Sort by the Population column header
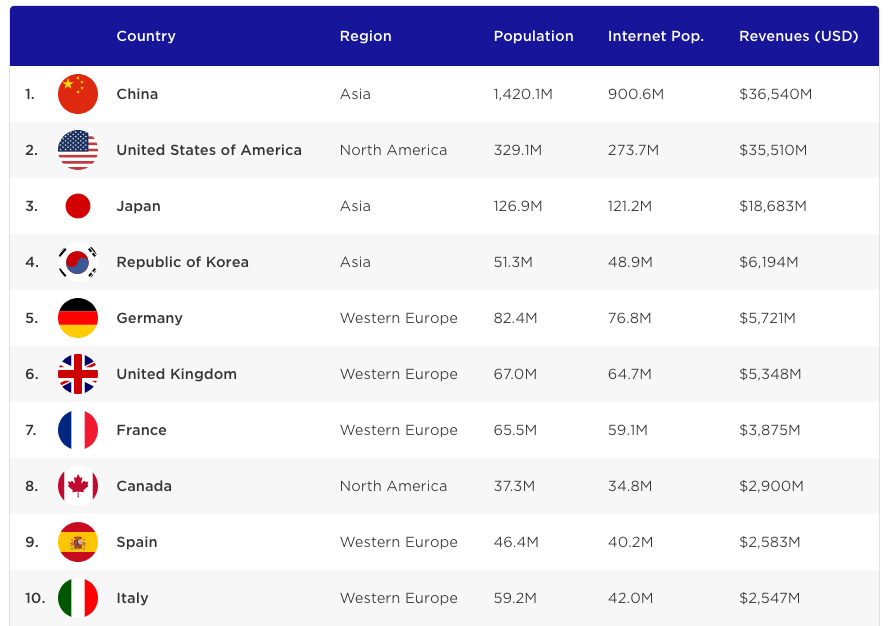890x626 pixels. click(533, 36)
